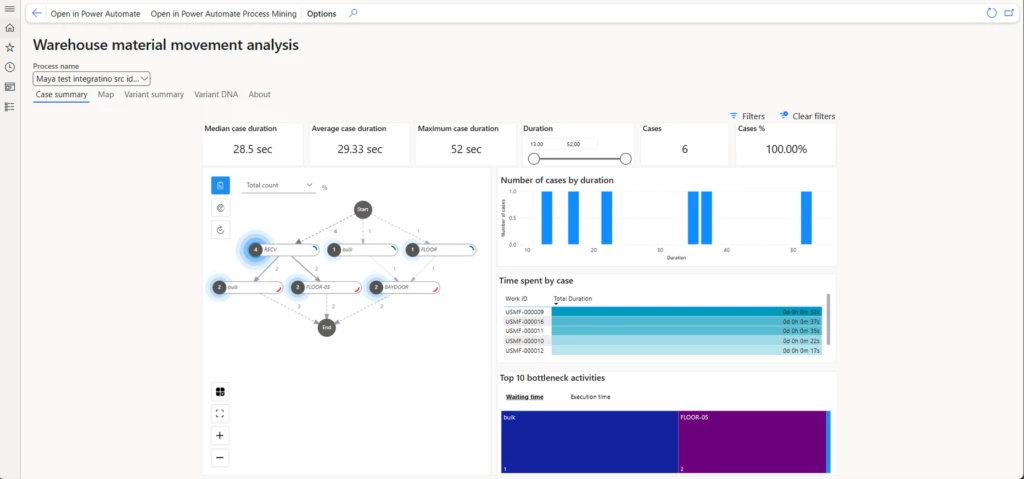The image size is (1024, 479).
Task: Switch to Execution time bottleneck view
Action: [590, 397]
